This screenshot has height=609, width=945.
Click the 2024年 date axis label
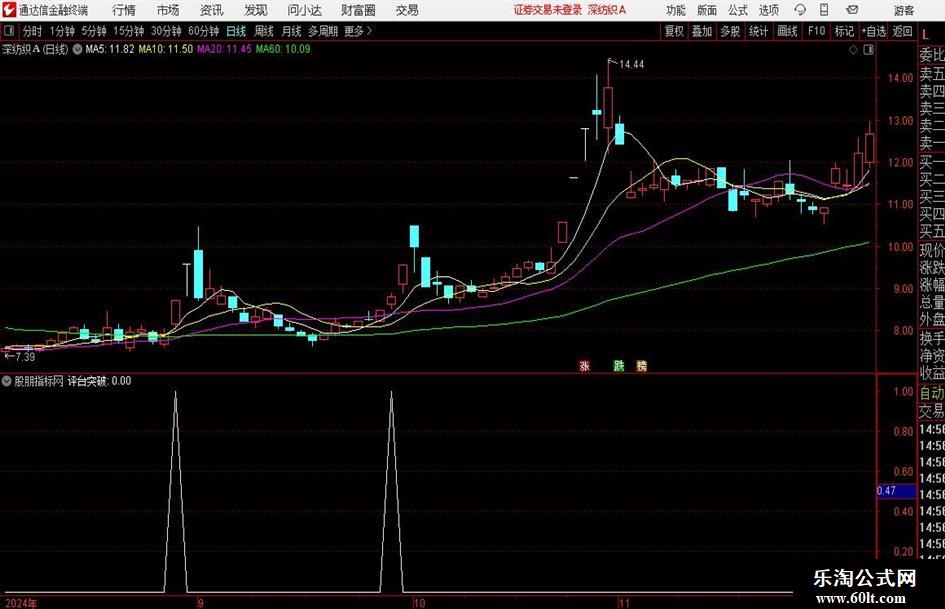[21, 603]
